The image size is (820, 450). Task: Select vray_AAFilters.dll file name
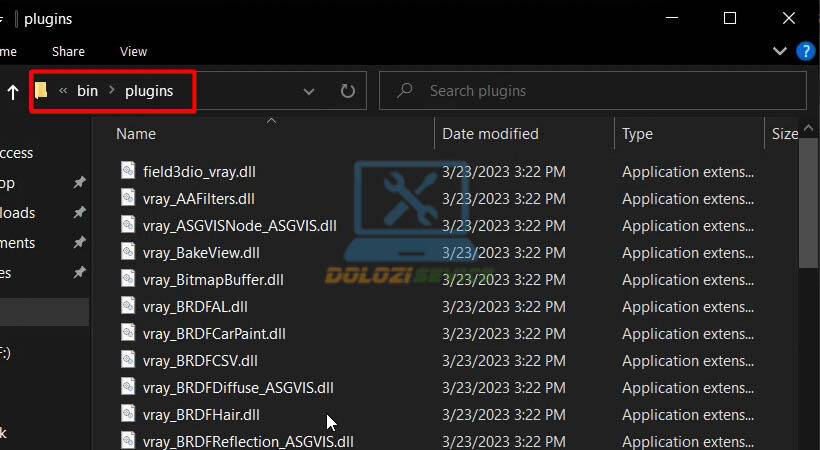pyautogui.click(x=199, y=199)
